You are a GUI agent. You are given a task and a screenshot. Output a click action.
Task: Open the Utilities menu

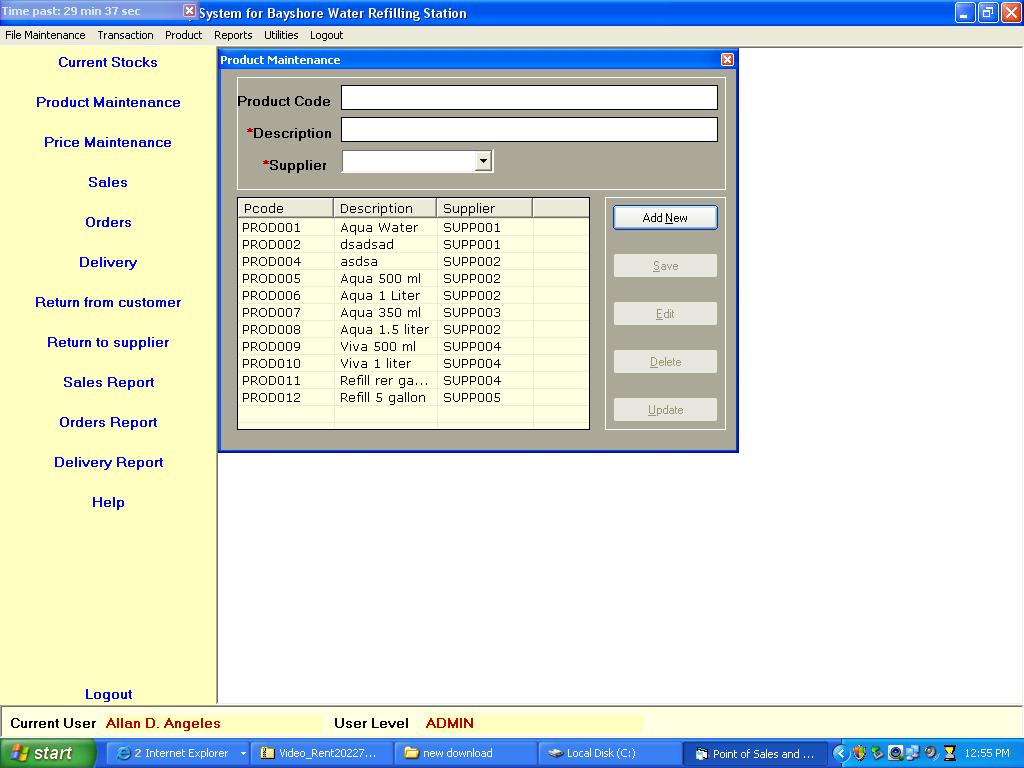[x=281, y=35]
